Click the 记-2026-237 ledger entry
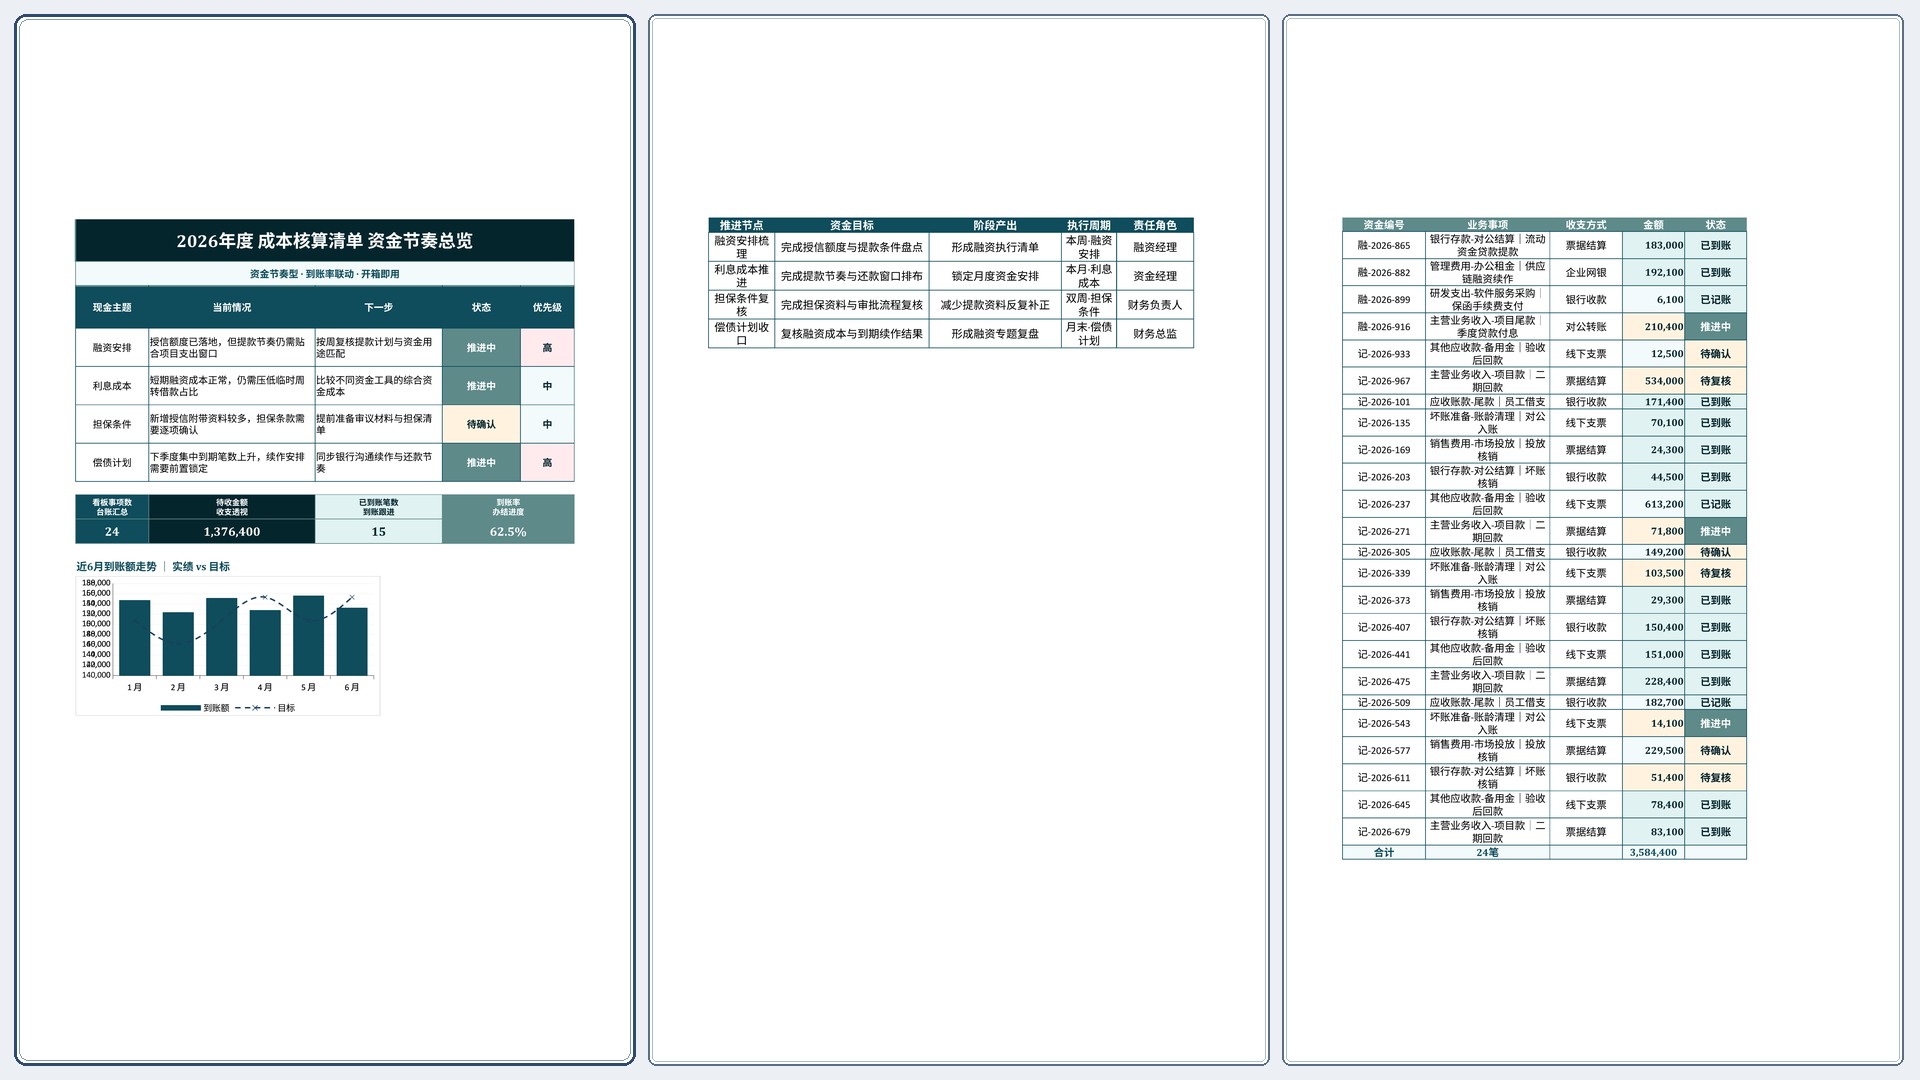The image size is (1920, 1080). (x=1384, y=505)
